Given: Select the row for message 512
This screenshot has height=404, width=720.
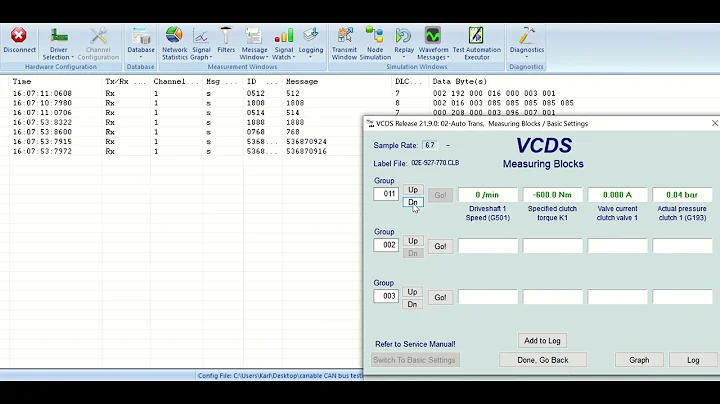Looking at the screenshot, I should tap(294, 93).
